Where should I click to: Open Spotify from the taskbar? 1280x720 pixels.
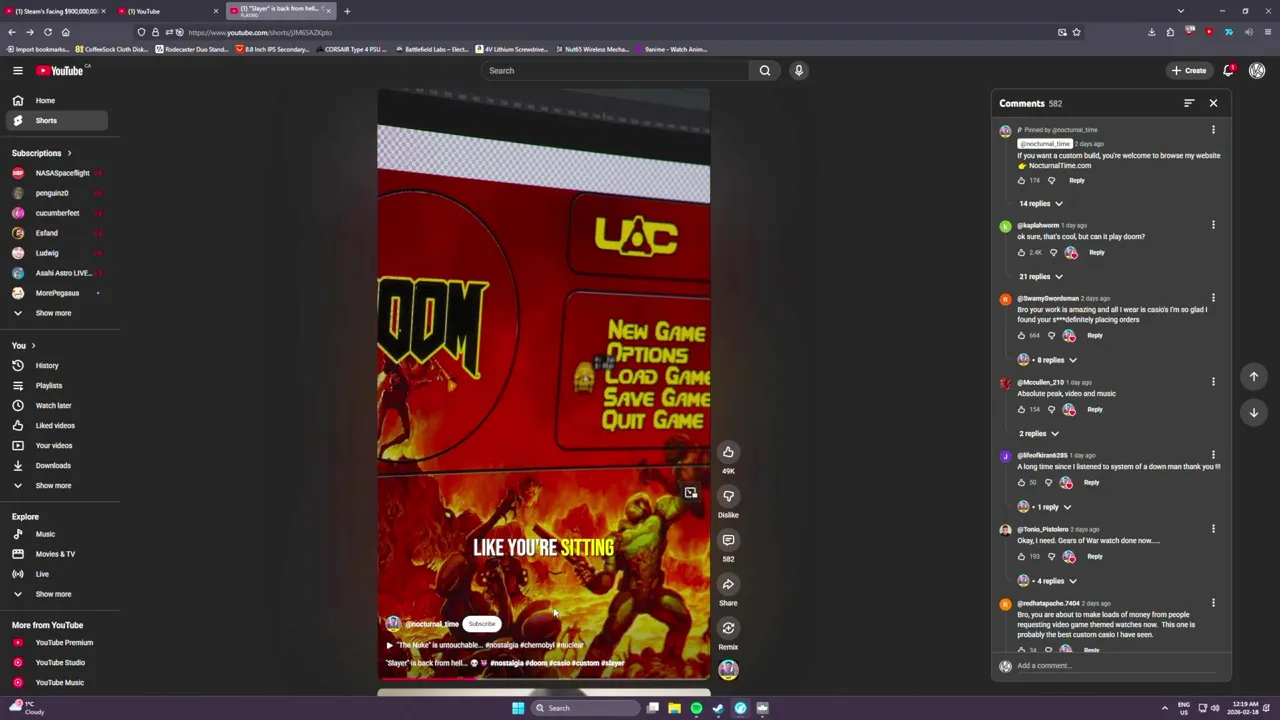(696, 708)
